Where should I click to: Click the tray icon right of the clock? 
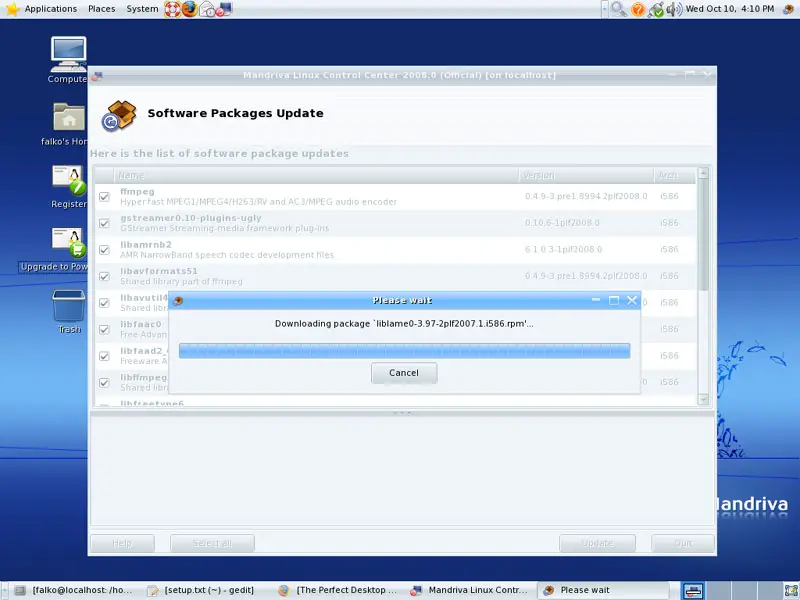click(x=789, y=9)
